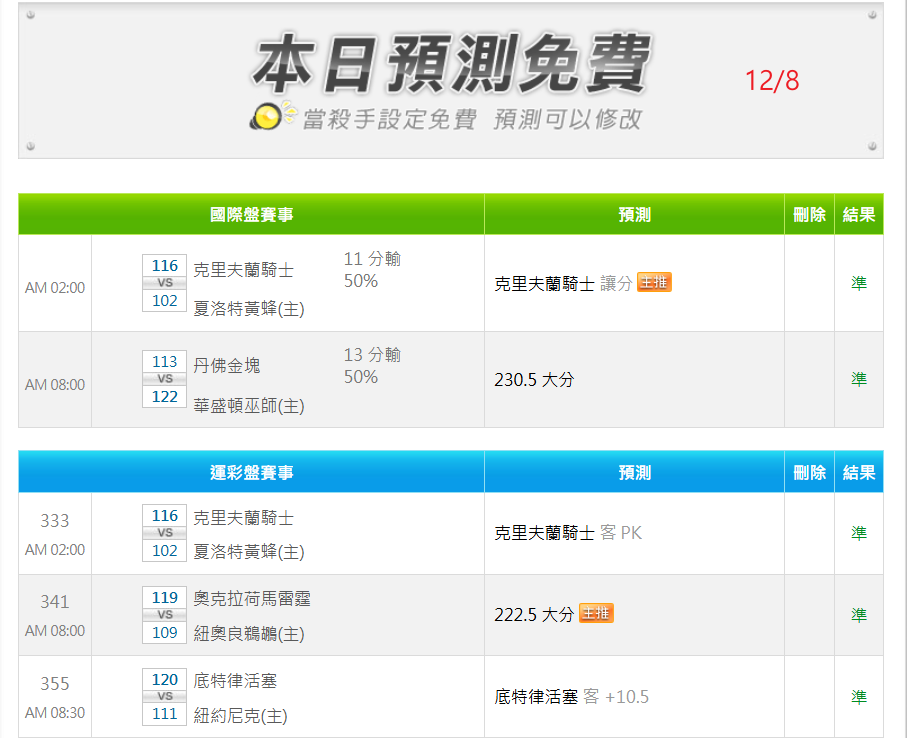Screen dimensions: 911x738
Task: Click 結果 column header in 運彩盤 table
Action: pos(859,472)
